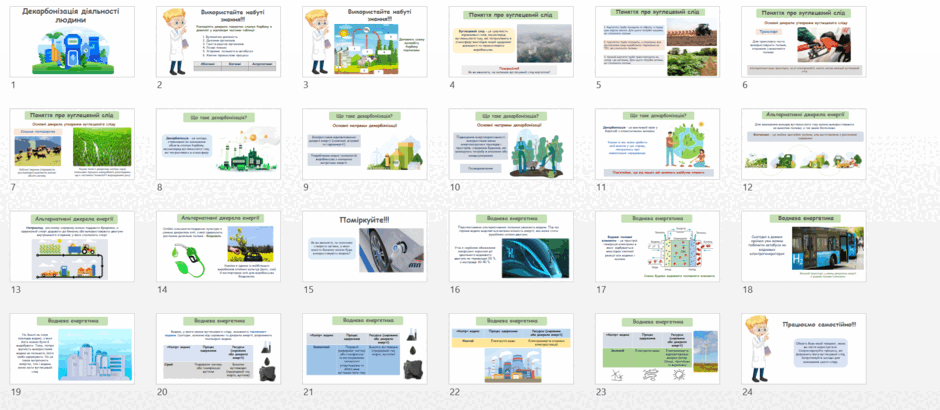Viewport: 940px width, 410px height.
Task: Select slide 3 carbon cycle diagram
Action: 364,41
